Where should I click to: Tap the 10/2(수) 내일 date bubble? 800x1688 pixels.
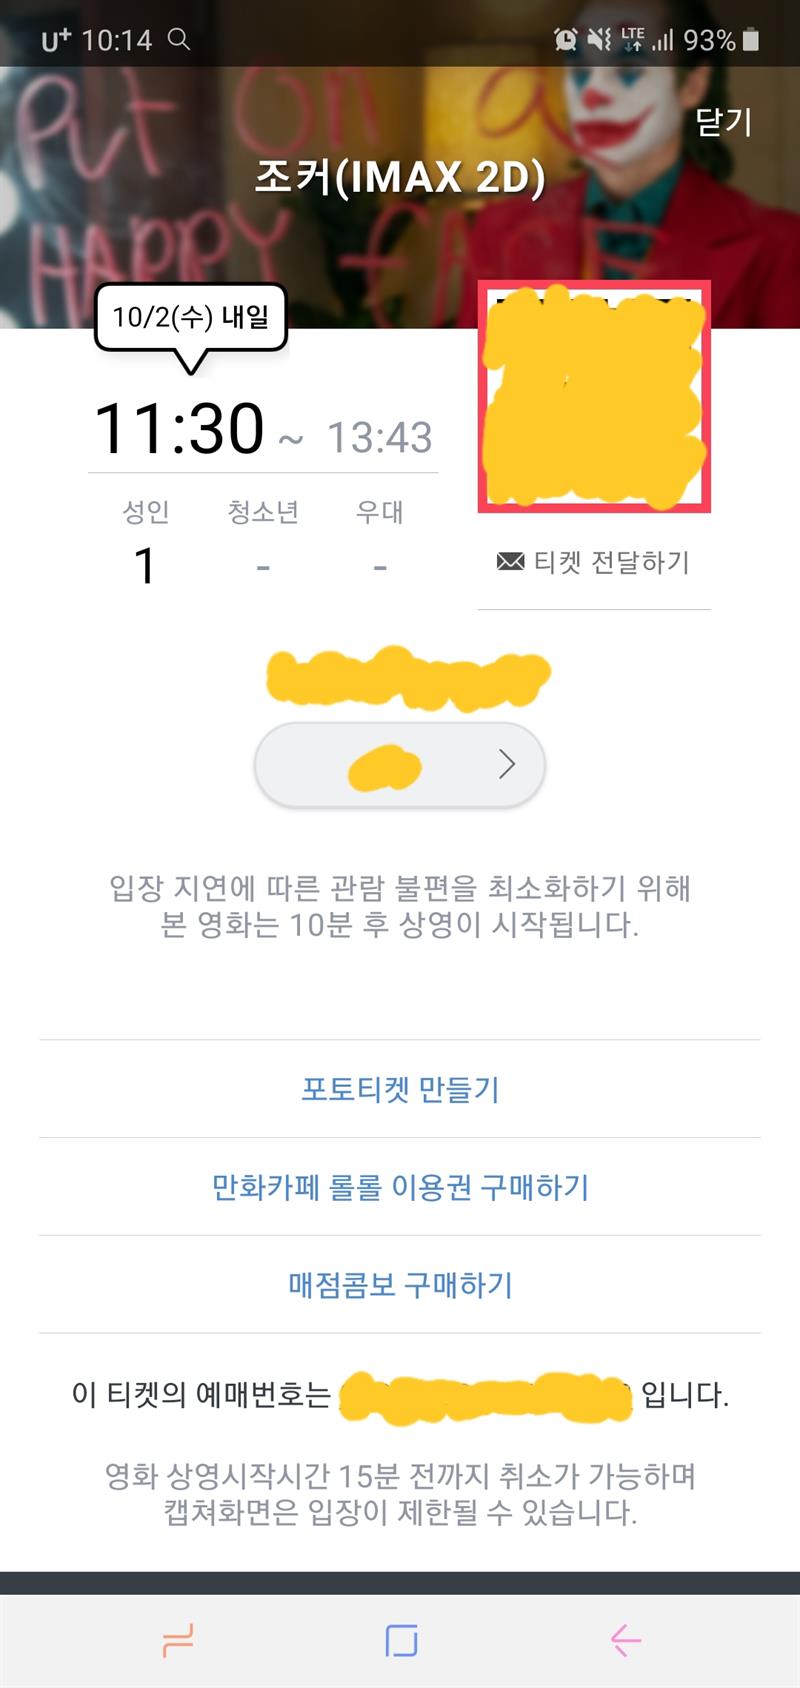tap(191, 318)
